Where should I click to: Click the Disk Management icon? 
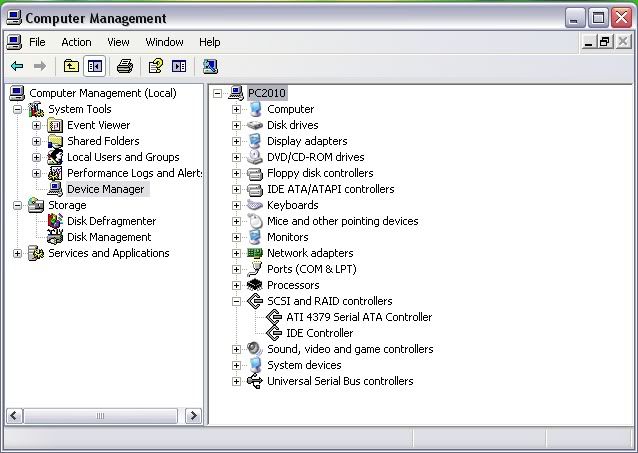(55, 237)
